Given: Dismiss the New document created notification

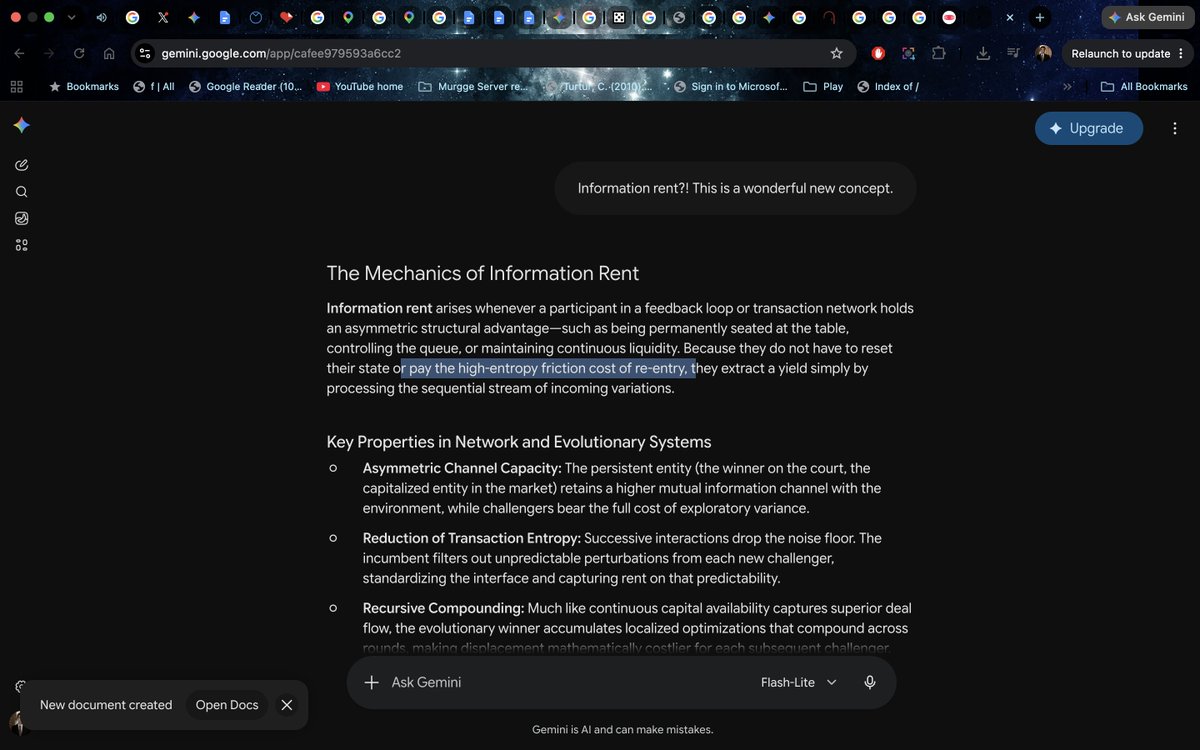Looking at the screenshot, I should 287,705.
